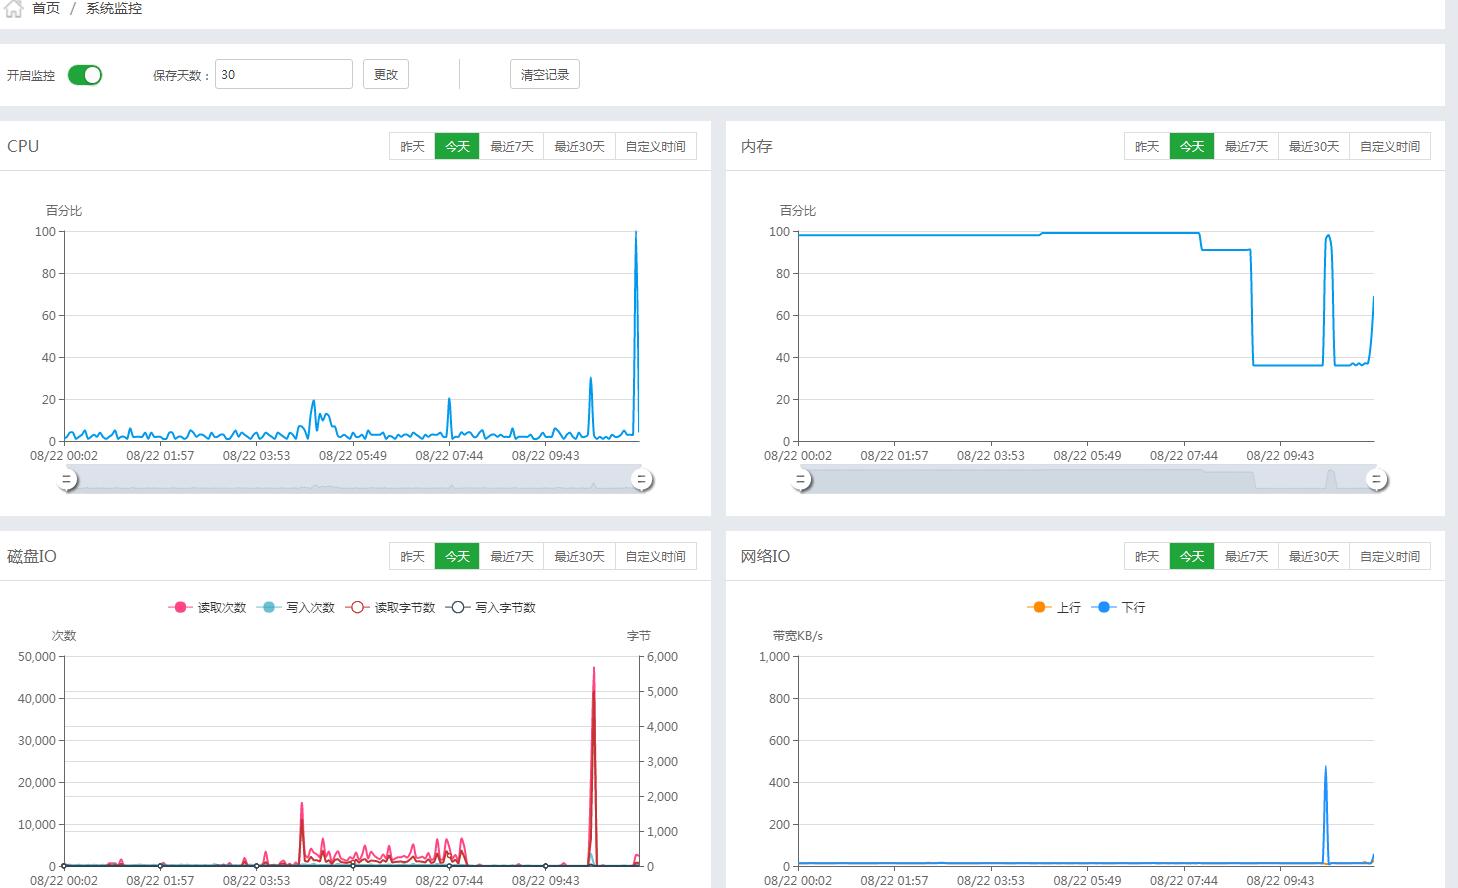This screenshot has width=1458, height=888.
Task: Click the 磁盘IO panel title
Action: pos(32,556)
